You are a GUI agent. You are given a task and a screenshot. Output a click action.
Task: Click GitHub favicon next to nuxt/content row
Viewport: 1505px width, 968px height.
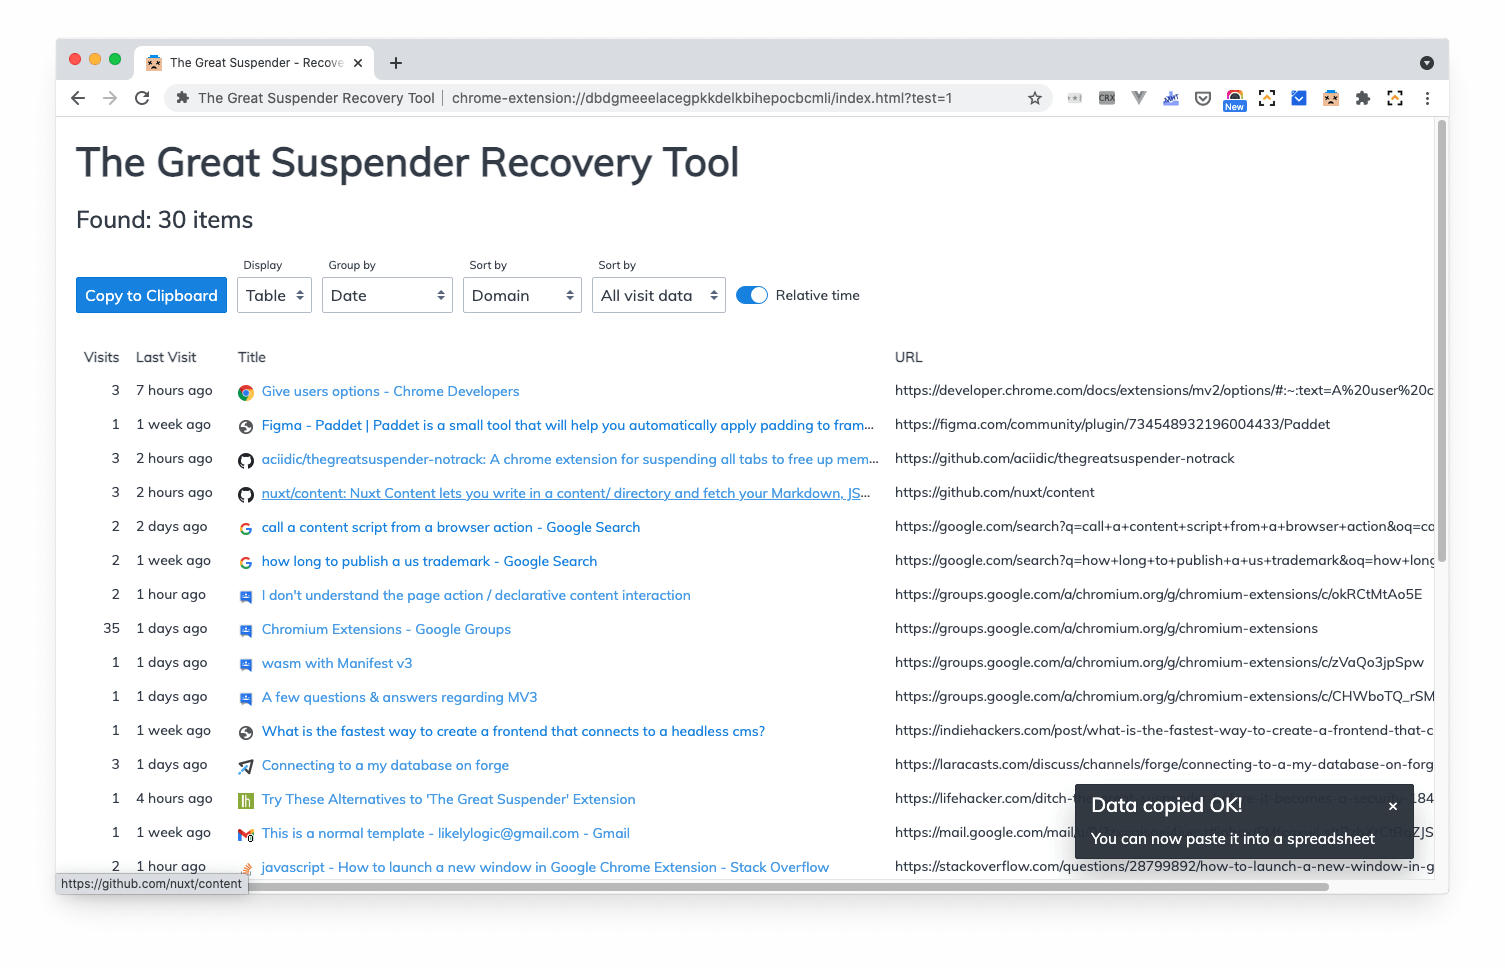[246, 495]
